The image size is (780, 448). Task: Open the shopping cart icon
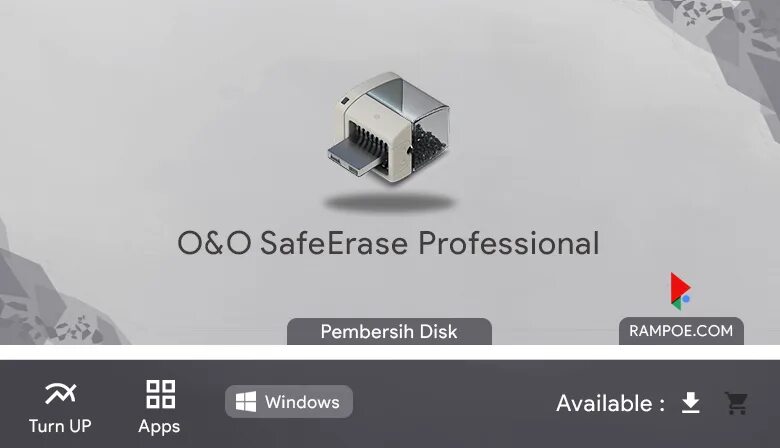point(736,403)
